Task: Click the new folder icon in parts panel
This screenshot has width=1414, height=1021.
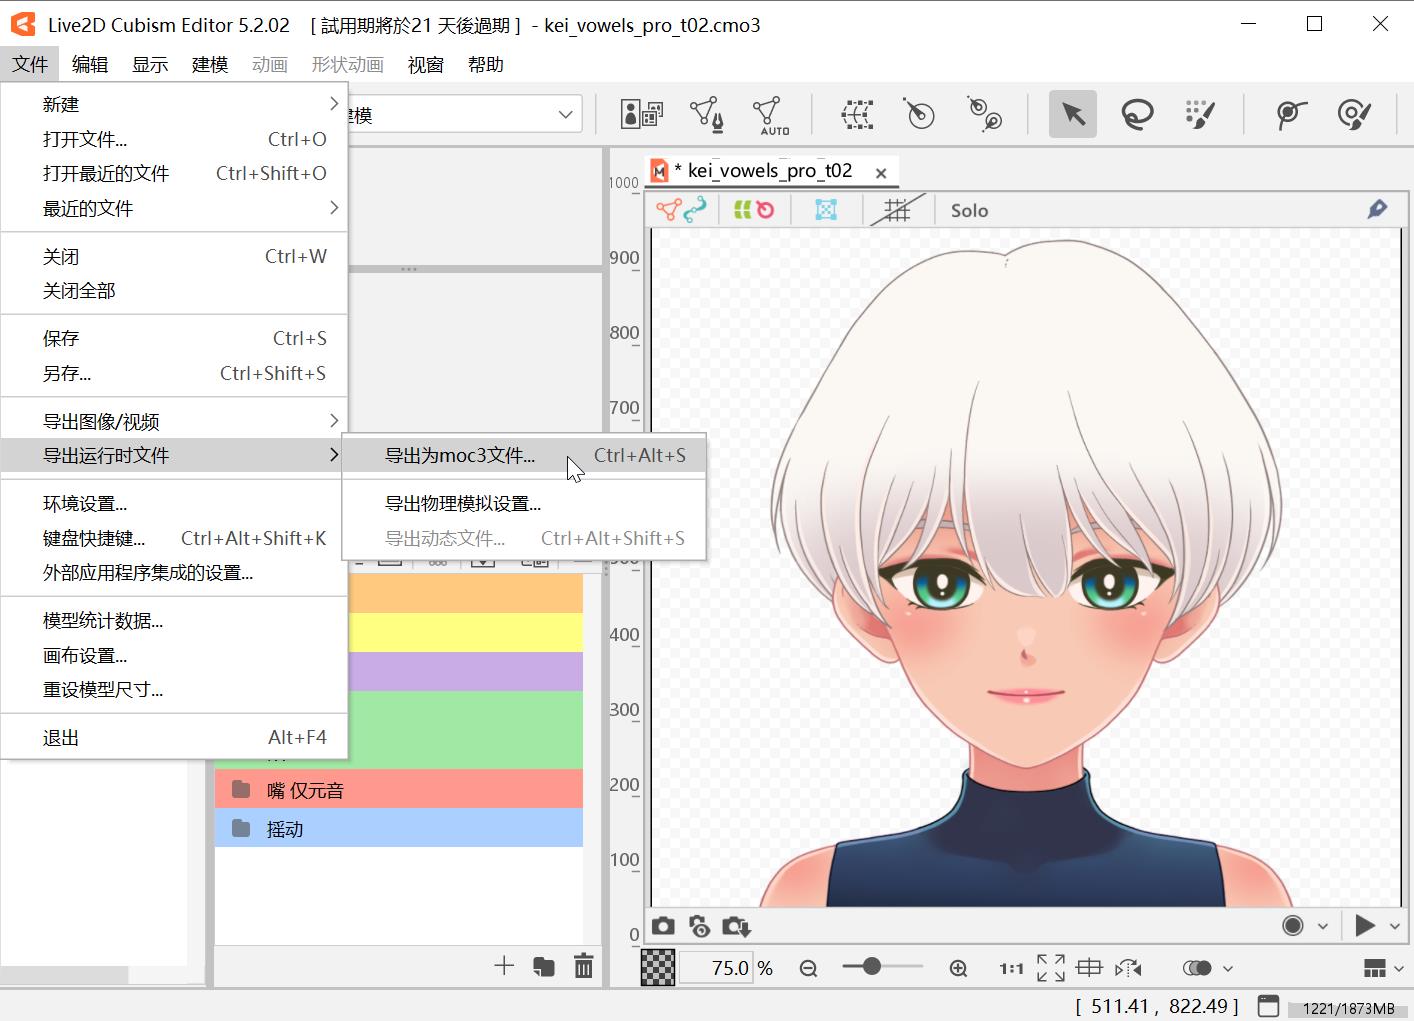Action: point(544,966)
